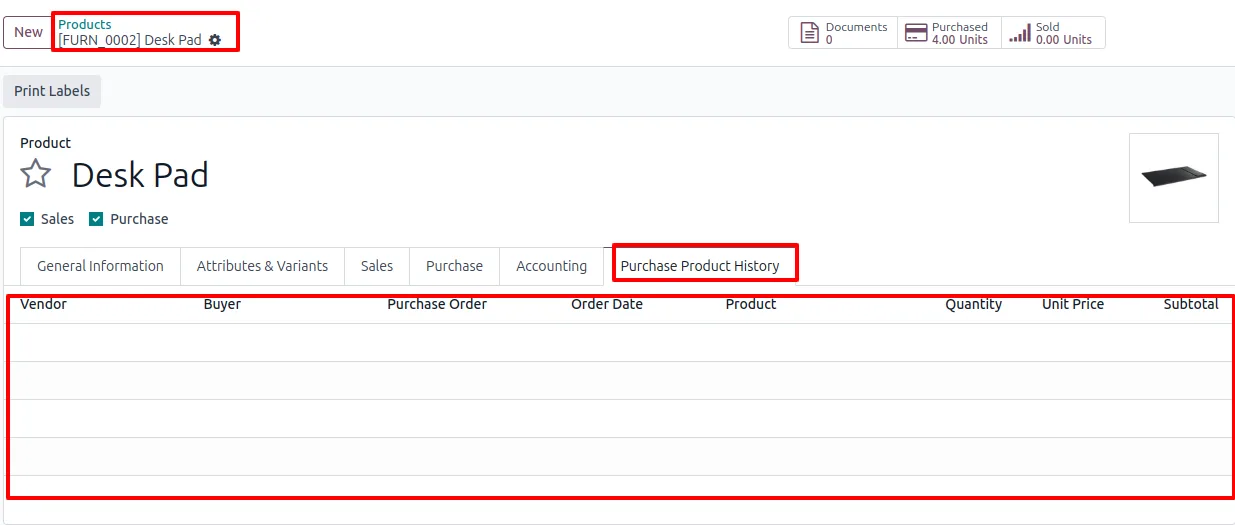Click the Desk Pad product image thumbnail
The height and width of the screenshot is (525, 1235).
click(1174, 178)
